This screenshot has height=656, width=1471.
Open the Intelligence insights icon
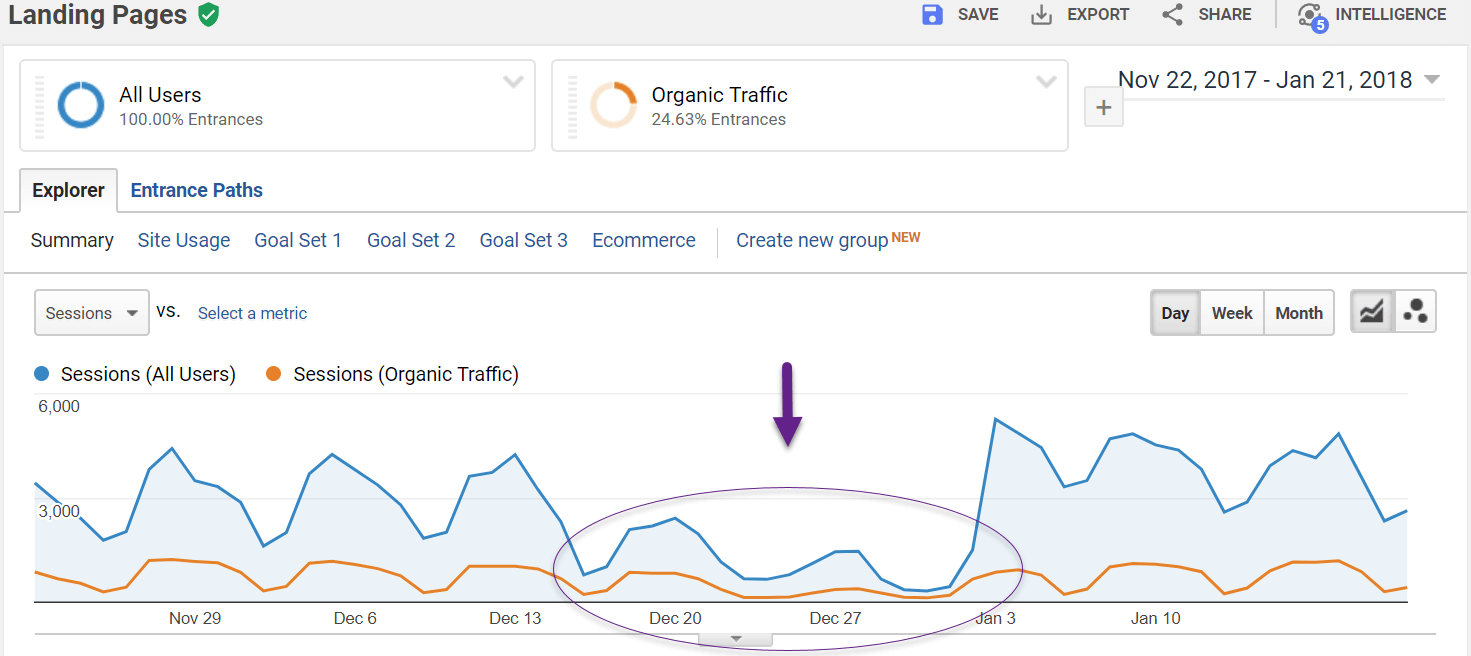pyautogui.click(x=1310, y=14)
